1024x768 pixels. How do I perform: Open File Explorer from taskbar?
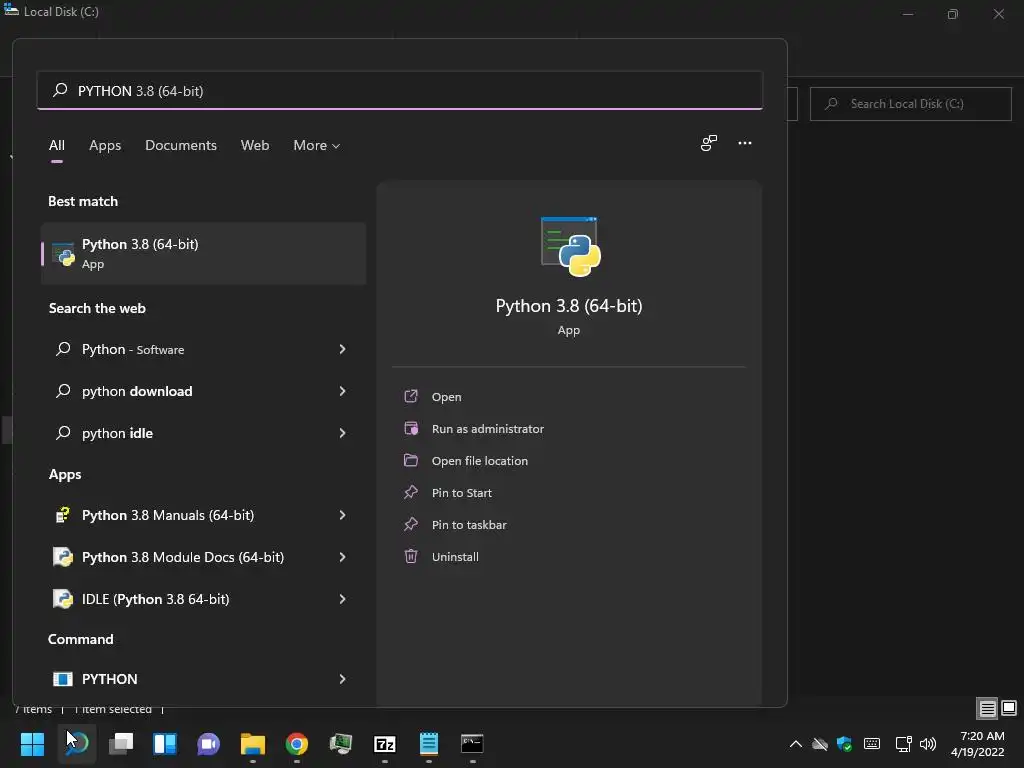point(253,744)
